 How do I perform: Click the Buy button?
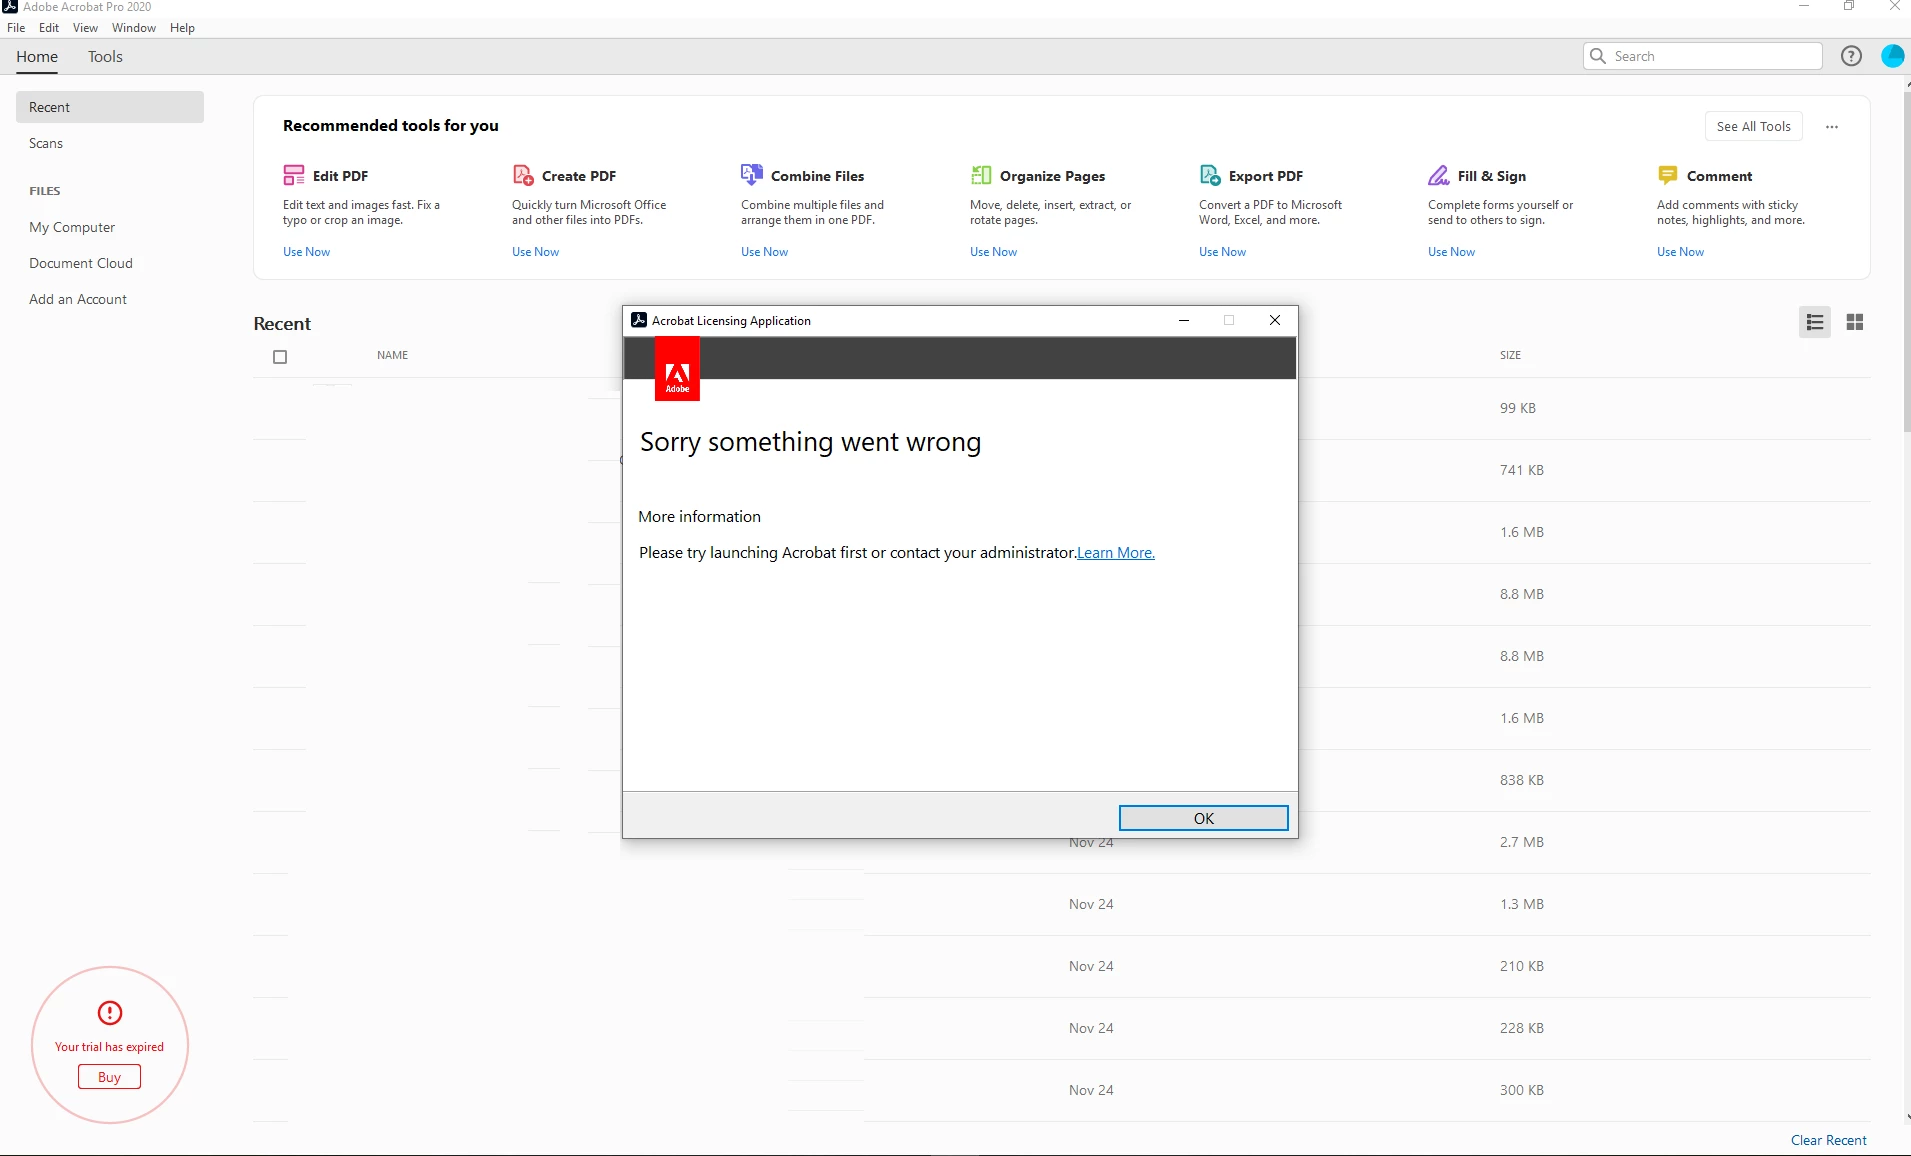[110, 1077]
